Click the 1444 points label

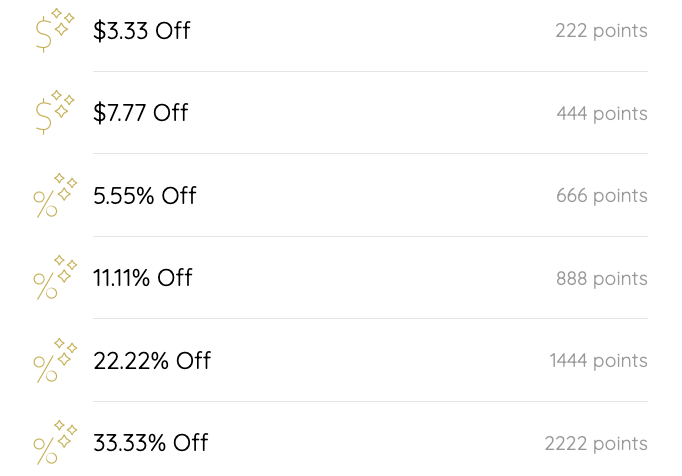click(x=598, y=361)
